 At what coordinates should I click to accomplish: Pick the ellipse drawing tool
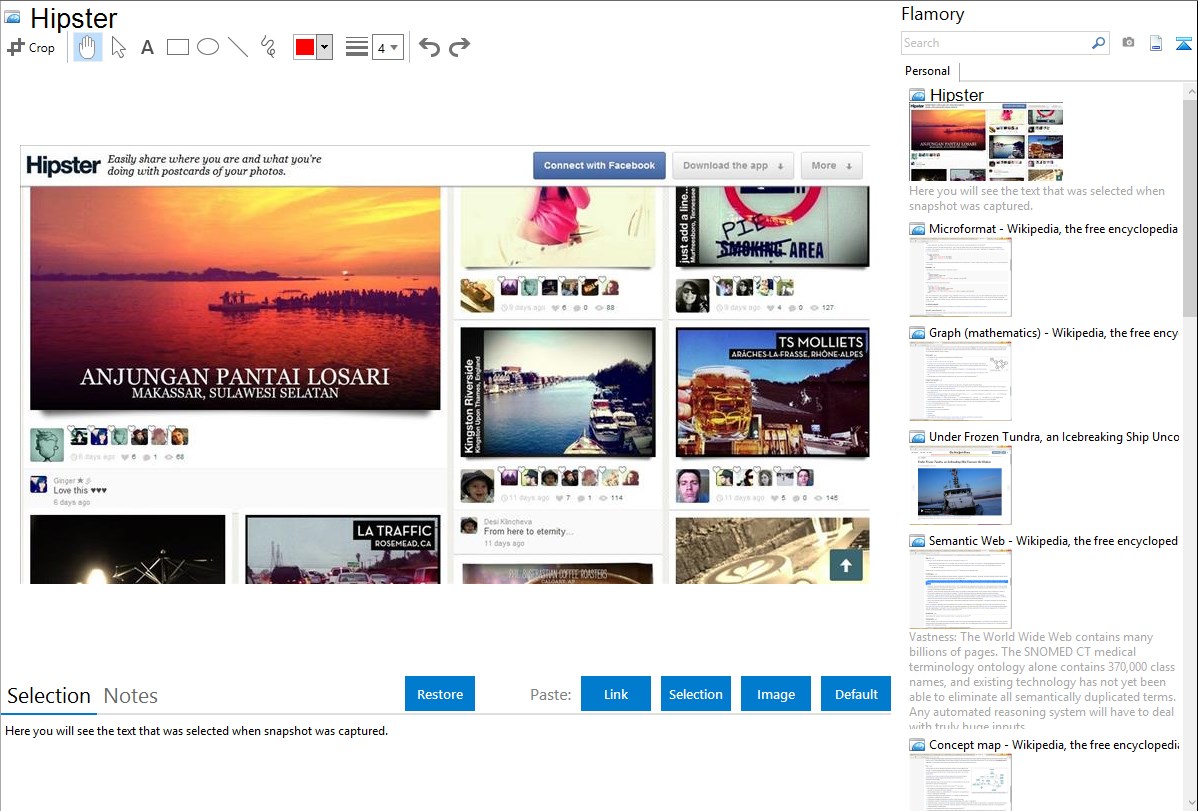pos(208,47)
